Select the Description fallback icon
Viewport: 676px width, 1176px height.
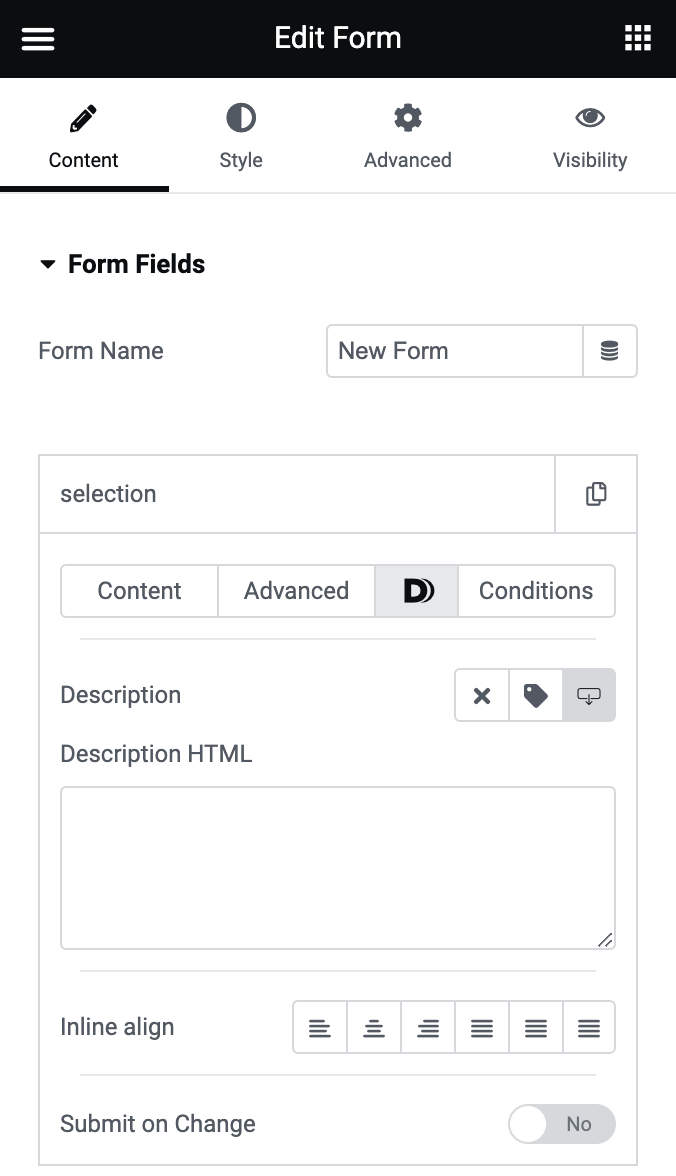(589, 695)
